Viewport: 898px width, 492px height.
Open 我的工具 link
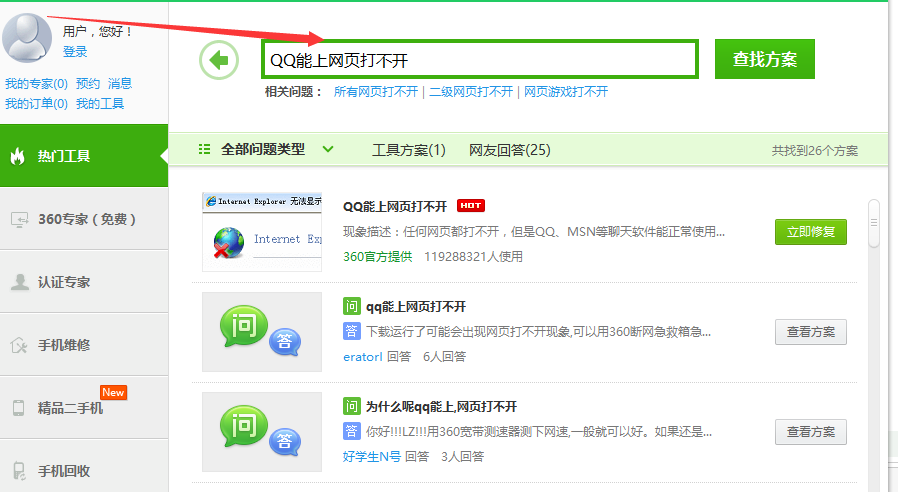100,104
